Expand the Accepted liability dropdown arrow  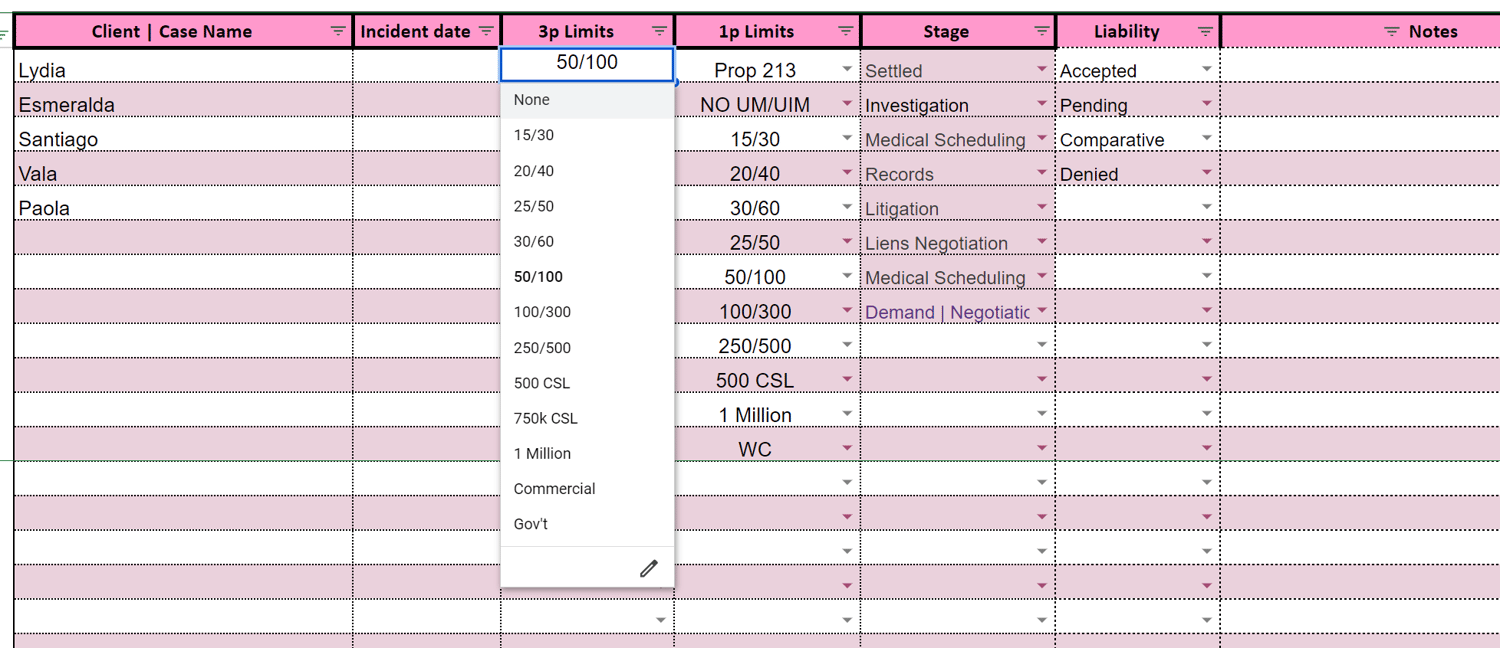pos(1207,70)
